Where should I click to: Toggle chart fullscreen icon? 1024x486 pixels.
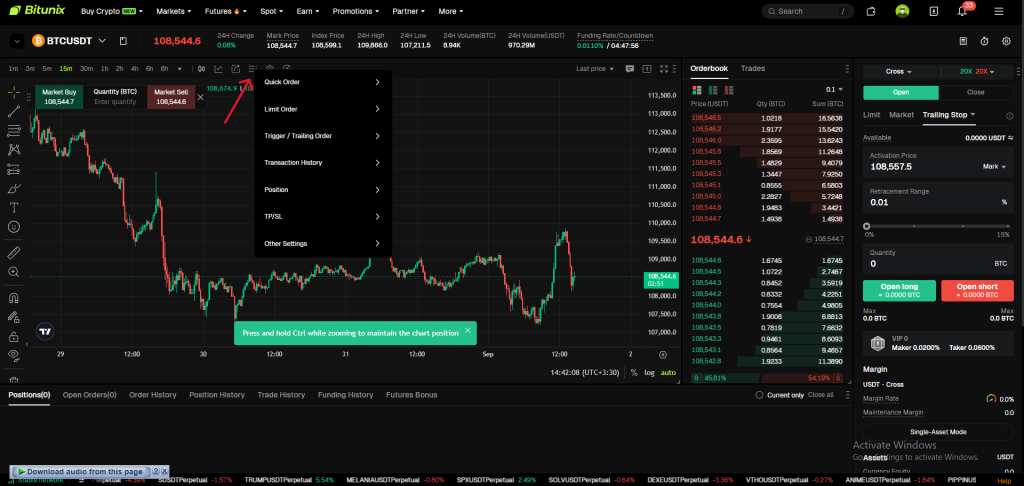point(664,69)
